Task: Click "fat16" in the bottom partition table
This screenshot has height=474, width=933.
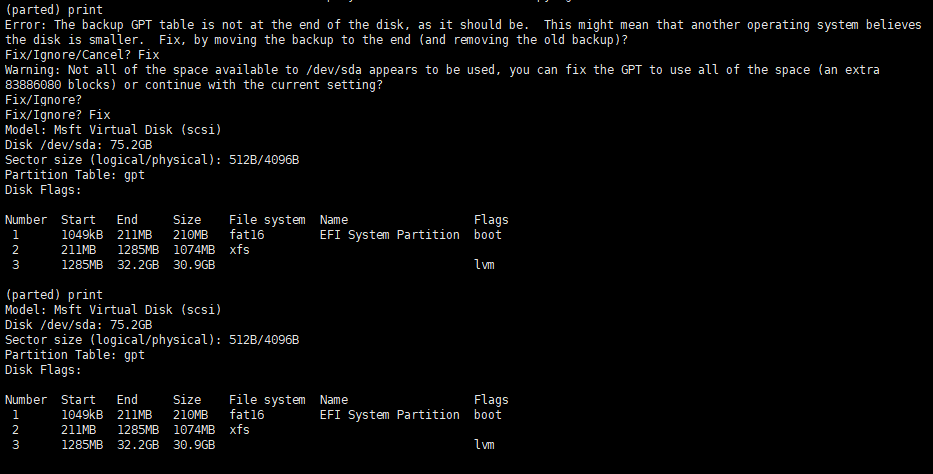Action: [247, 415]
